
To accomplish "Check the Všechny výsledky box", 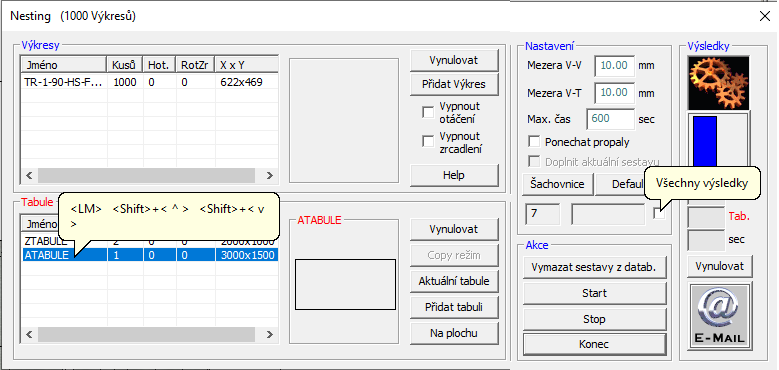I will (659, 214).
